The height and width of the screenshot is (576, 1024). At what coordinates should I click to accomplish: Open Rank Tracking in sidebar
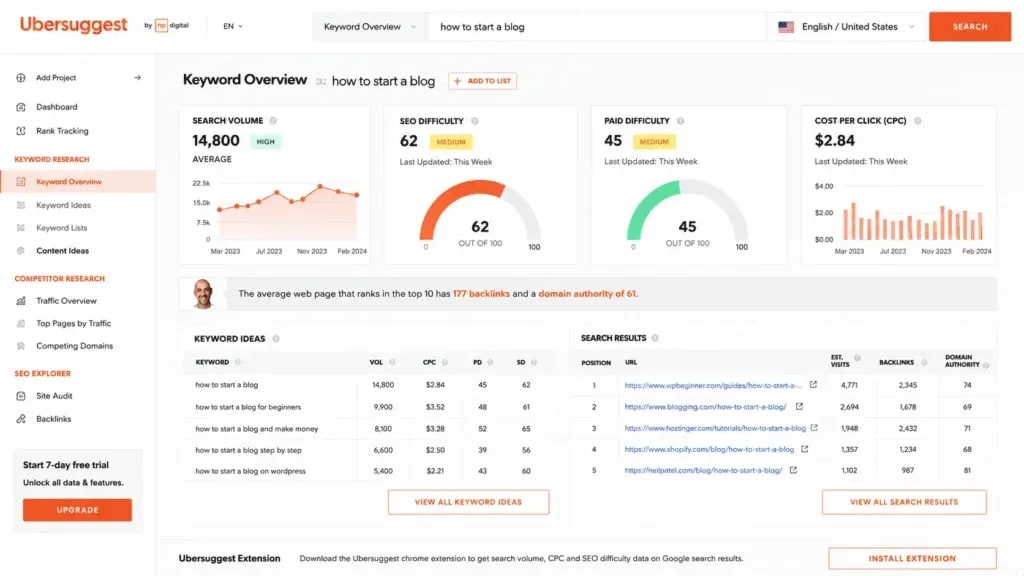pyautogui.click(x=62, y=131)
